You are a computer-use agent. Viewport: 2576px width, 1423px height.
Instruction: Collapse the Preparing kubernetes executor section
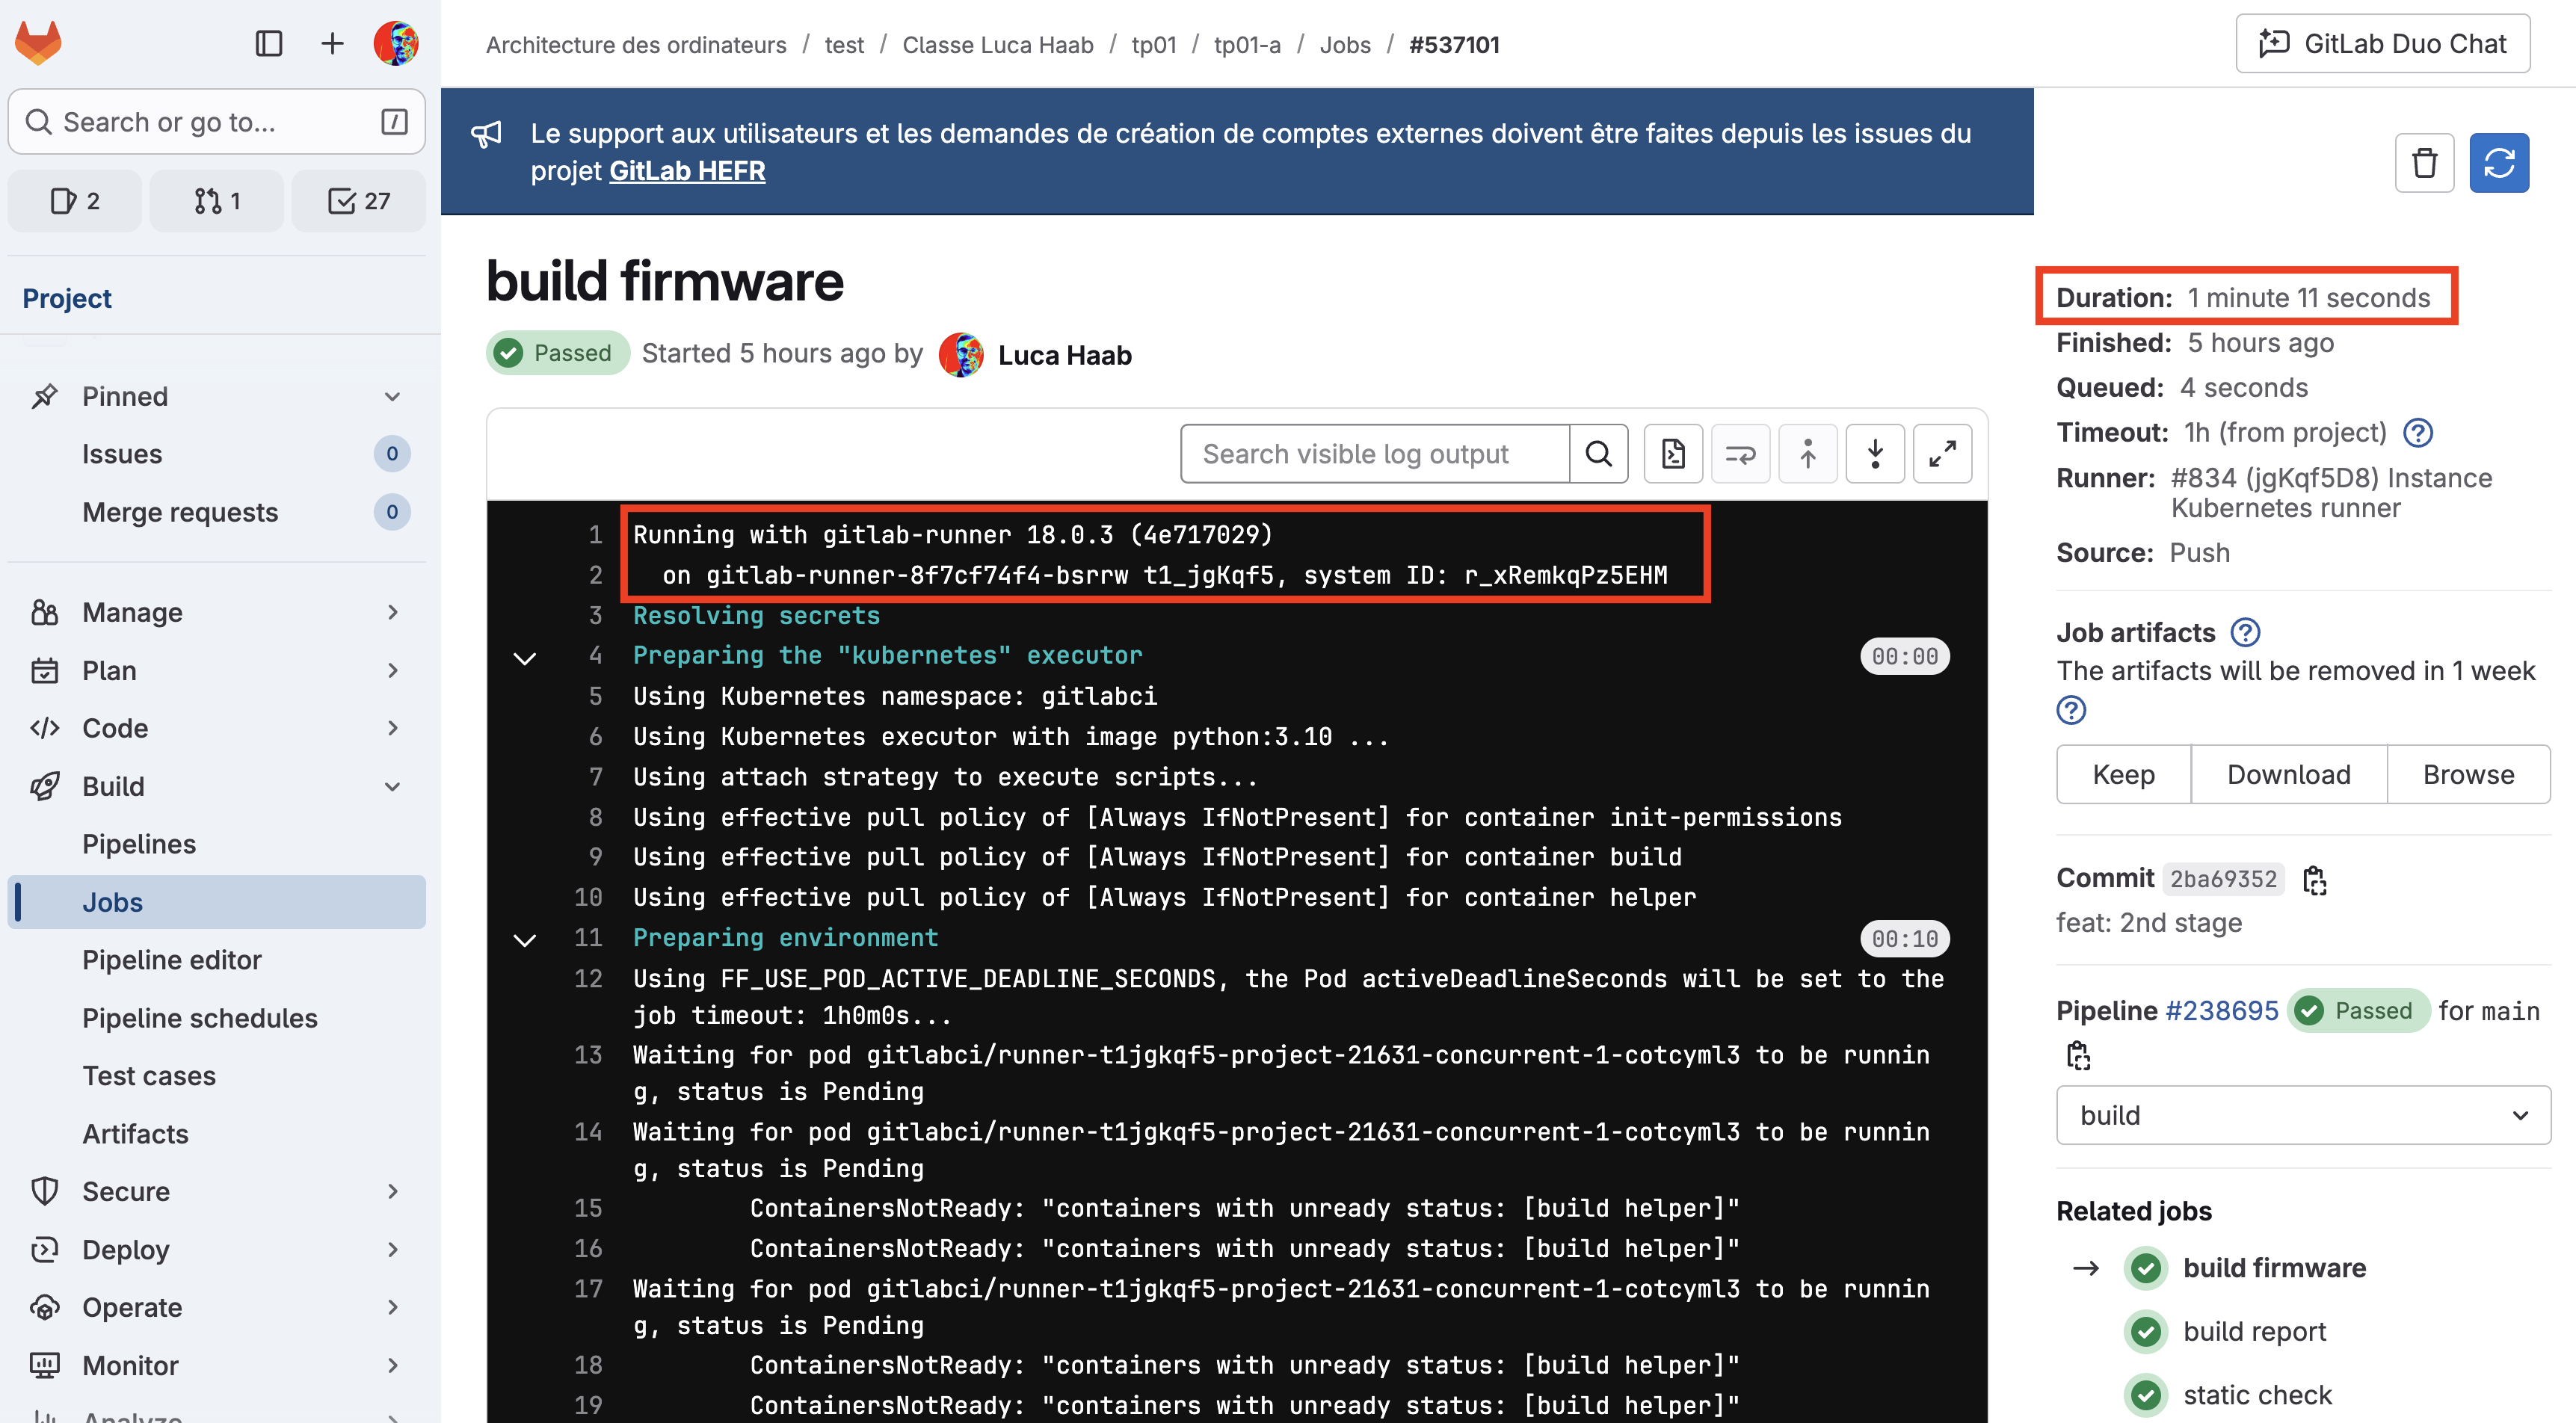(x=525, y=657)
